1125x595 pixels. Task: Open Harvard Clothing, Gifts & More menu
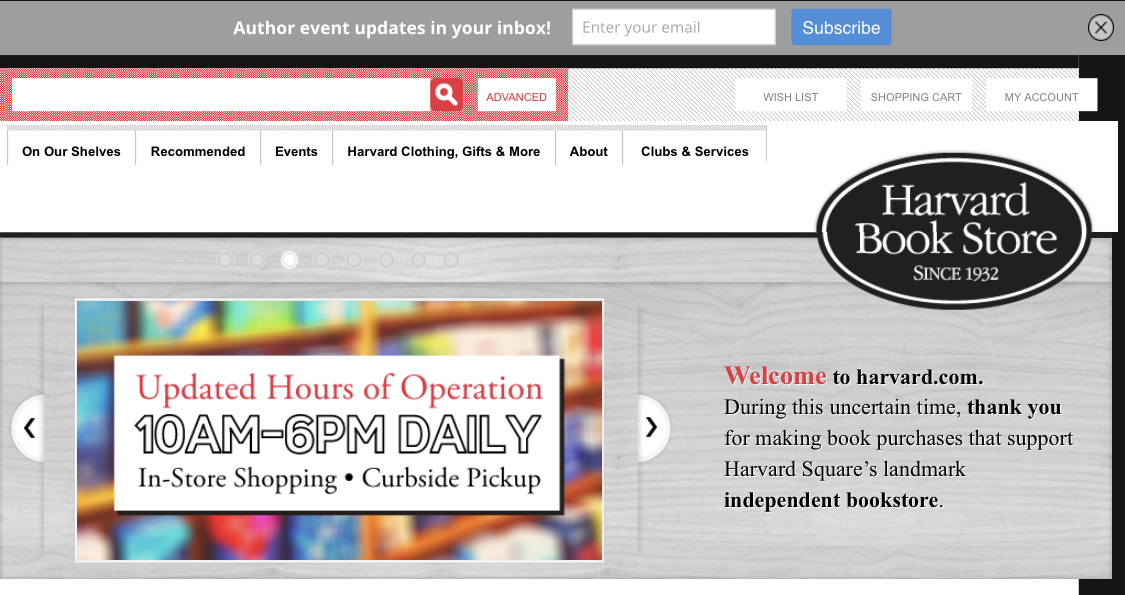point(443,151)
